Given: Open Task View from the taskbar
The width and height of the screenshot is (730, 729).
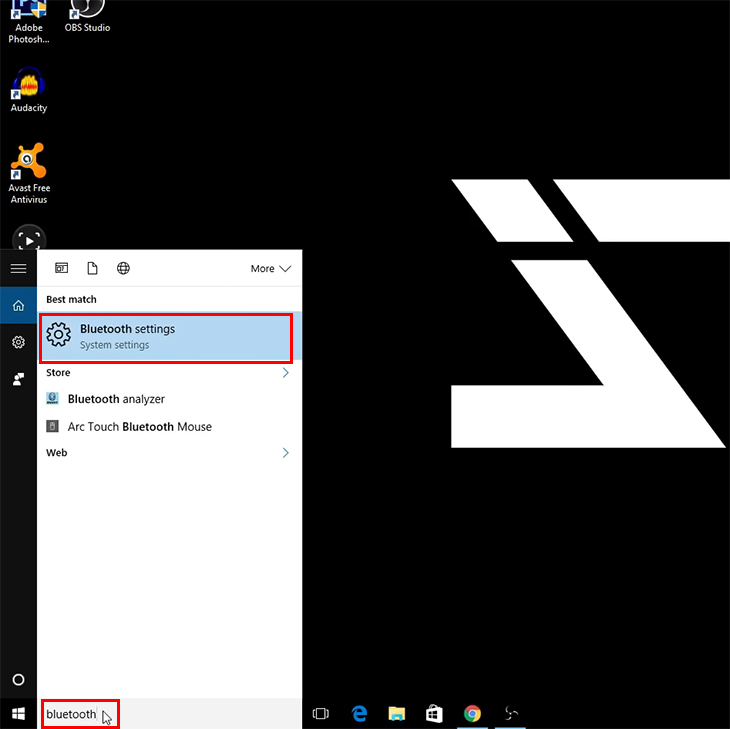Looking at the screenshot, I should [x=321, y=714].
